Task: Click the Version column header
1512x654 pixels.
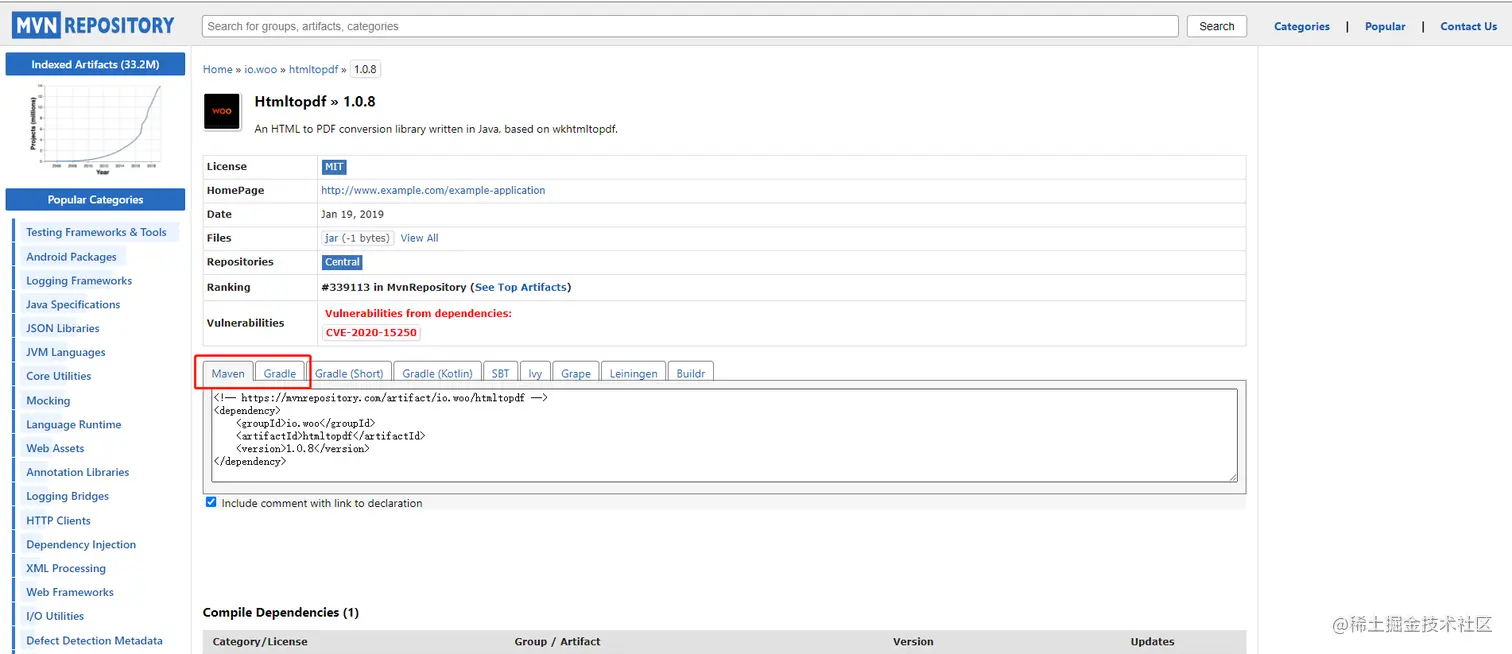Action: [x=913, y=641]
